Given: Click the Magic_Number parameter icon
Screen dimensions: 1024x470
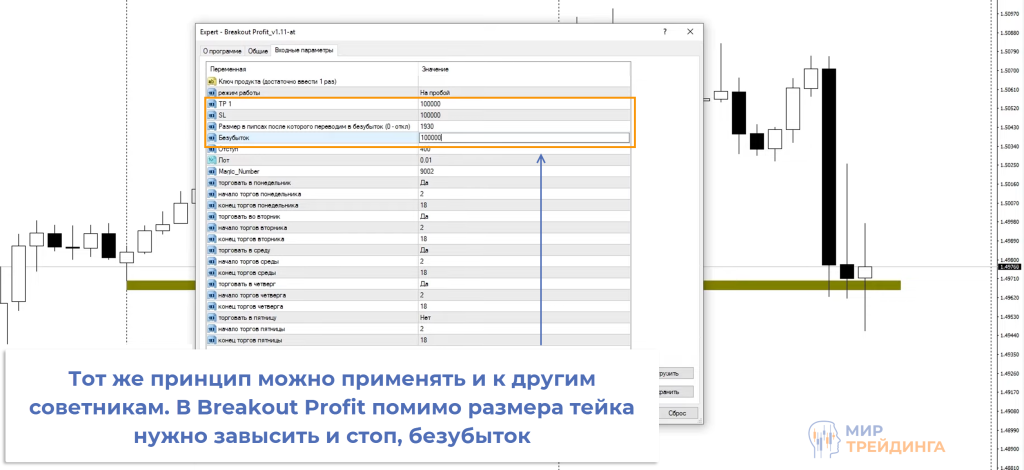Looking at the screenshot, I should [212, 172].
